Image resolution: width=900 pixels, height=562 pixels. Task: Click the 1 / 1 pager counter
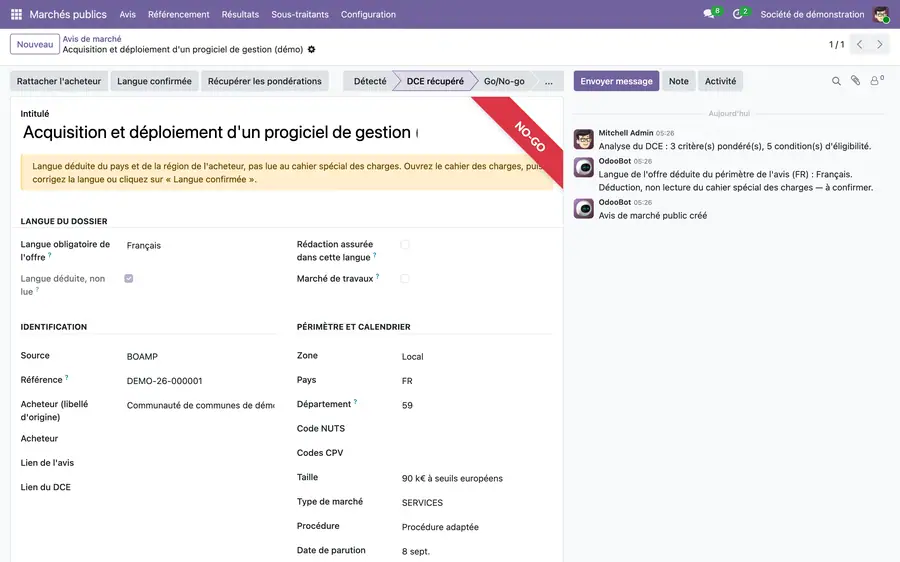click(836, 44)
